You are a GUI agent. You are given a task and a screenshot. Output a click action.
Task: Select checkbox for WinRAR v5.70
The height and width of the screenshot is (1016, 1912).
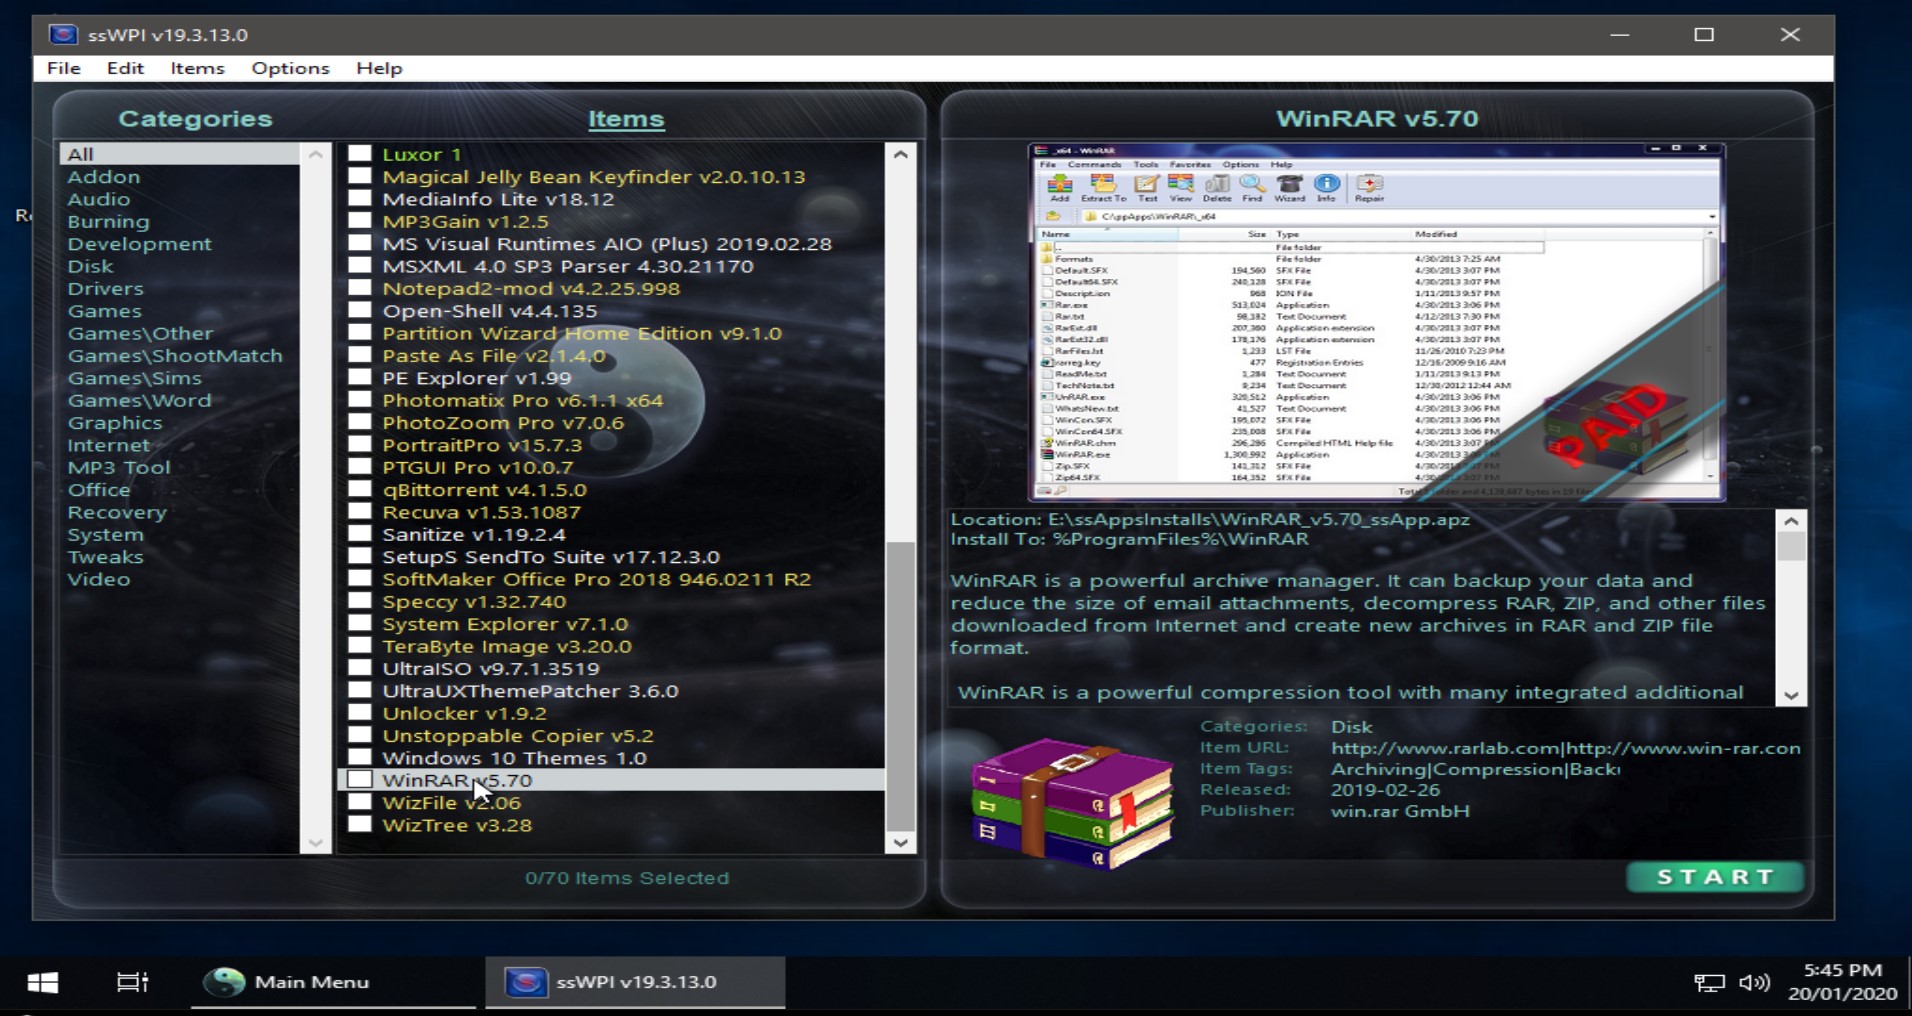click(360, 780)
